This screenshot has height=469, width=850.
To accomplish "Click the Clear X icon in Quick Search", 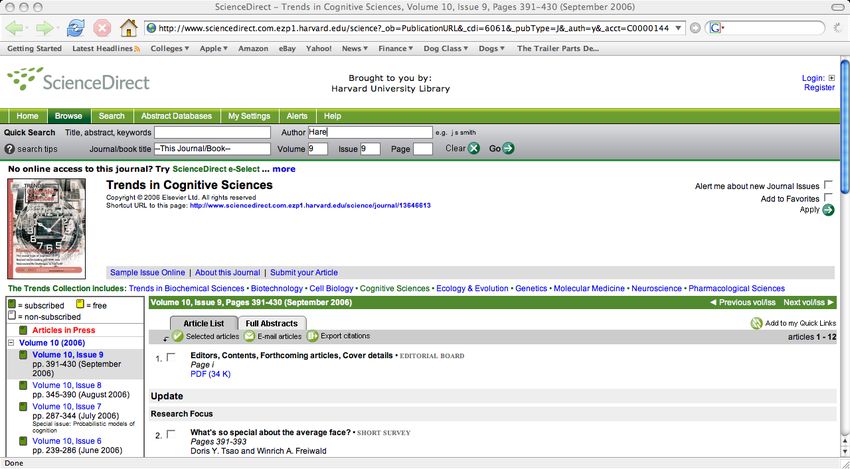I will tap(474, 149).
